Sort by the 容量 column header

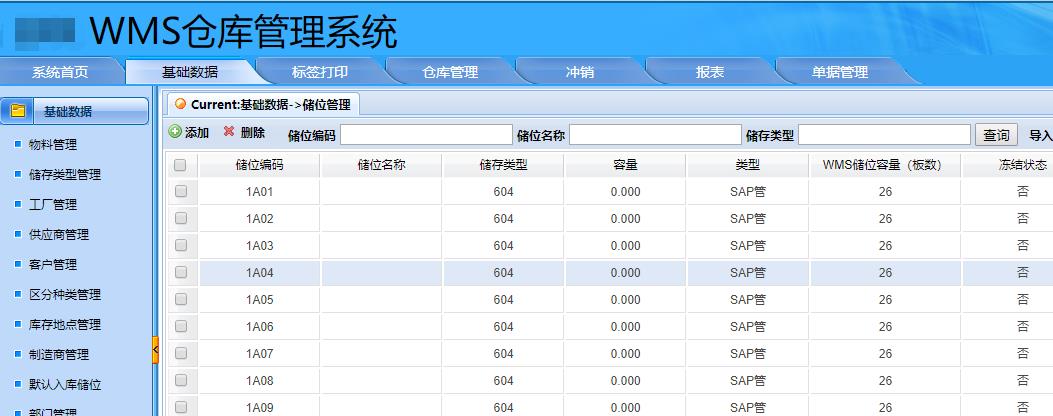[x=625, y=165]
